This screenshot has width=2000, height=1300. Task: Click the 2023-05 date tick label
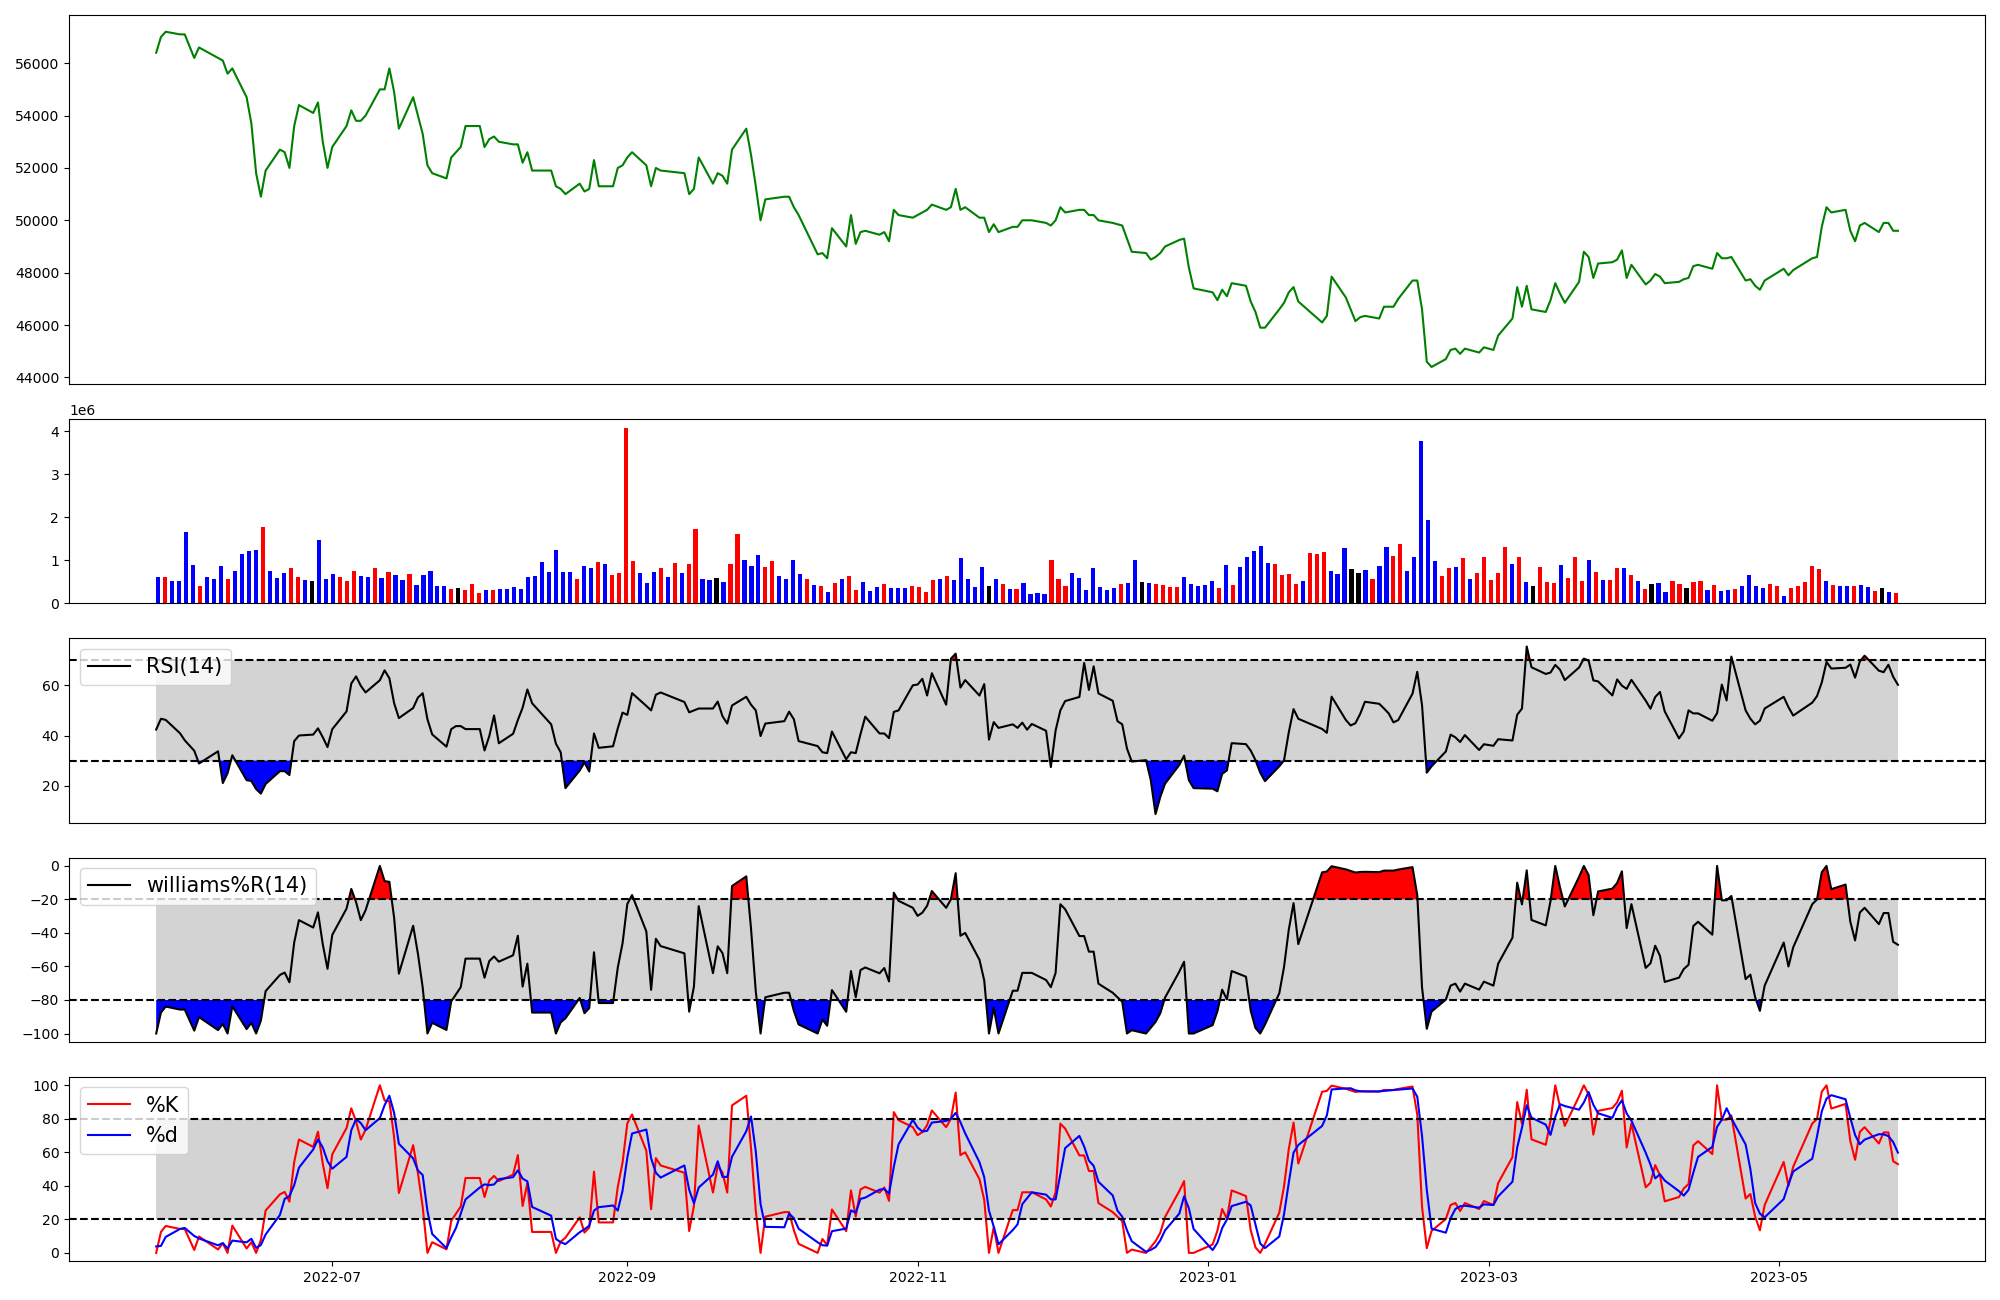(x=1779, y=1277)
